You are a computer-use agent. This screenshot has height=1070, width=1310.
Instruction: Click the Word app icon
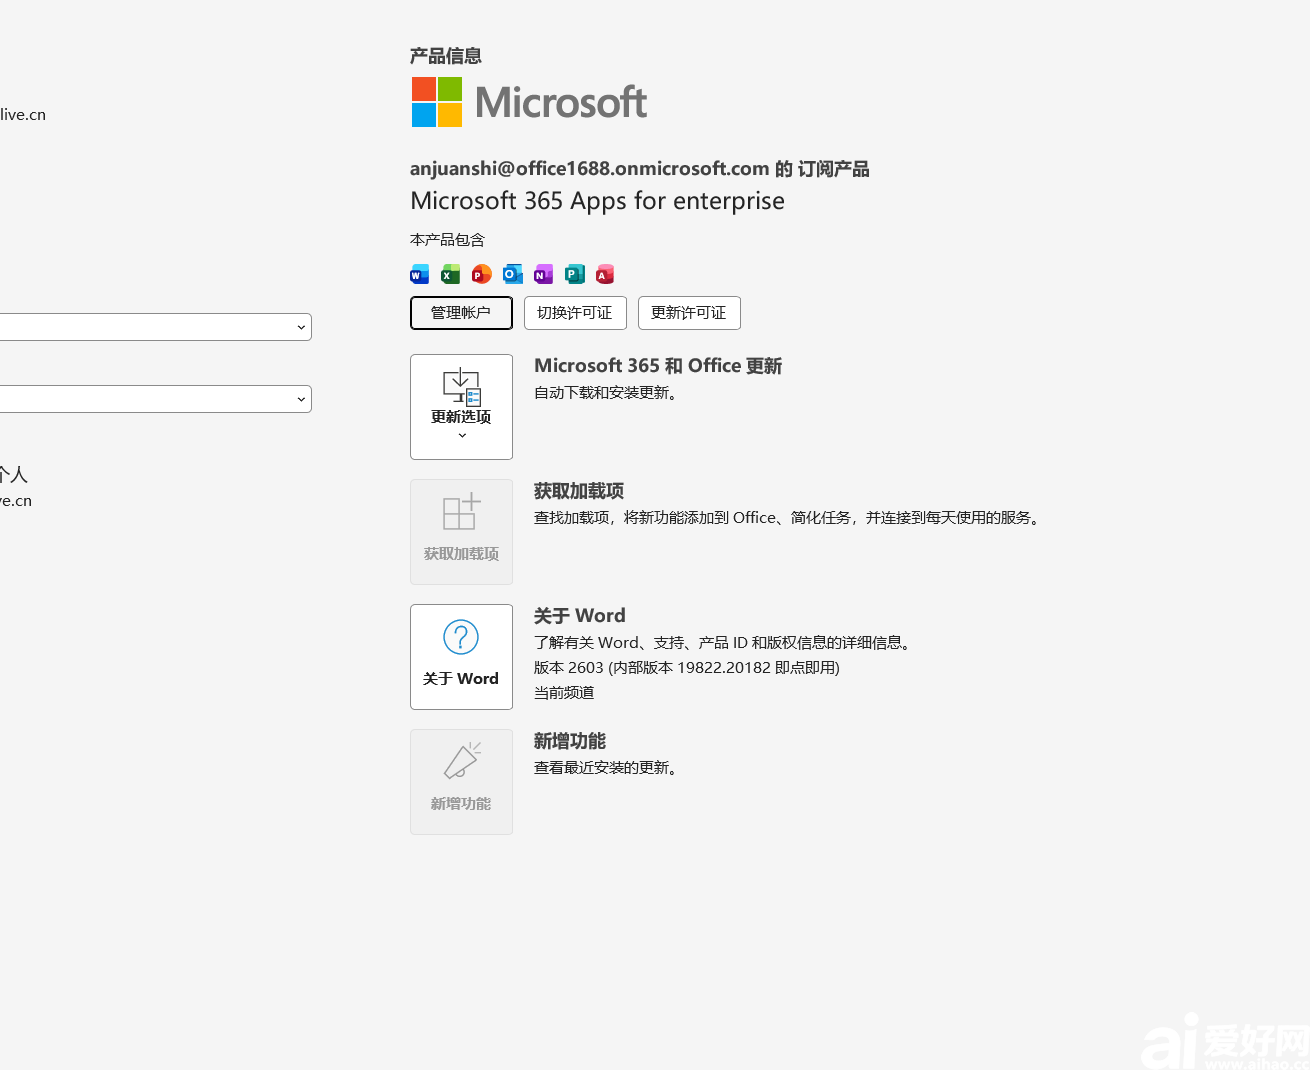tap(420, 274)
